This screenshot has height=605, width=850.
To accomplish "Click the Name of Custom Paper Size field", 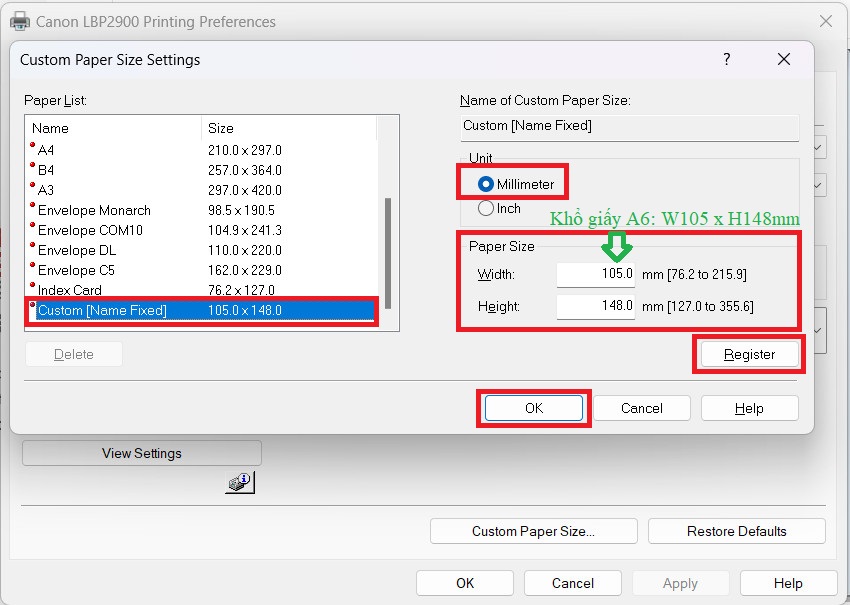I will point(629,127).
